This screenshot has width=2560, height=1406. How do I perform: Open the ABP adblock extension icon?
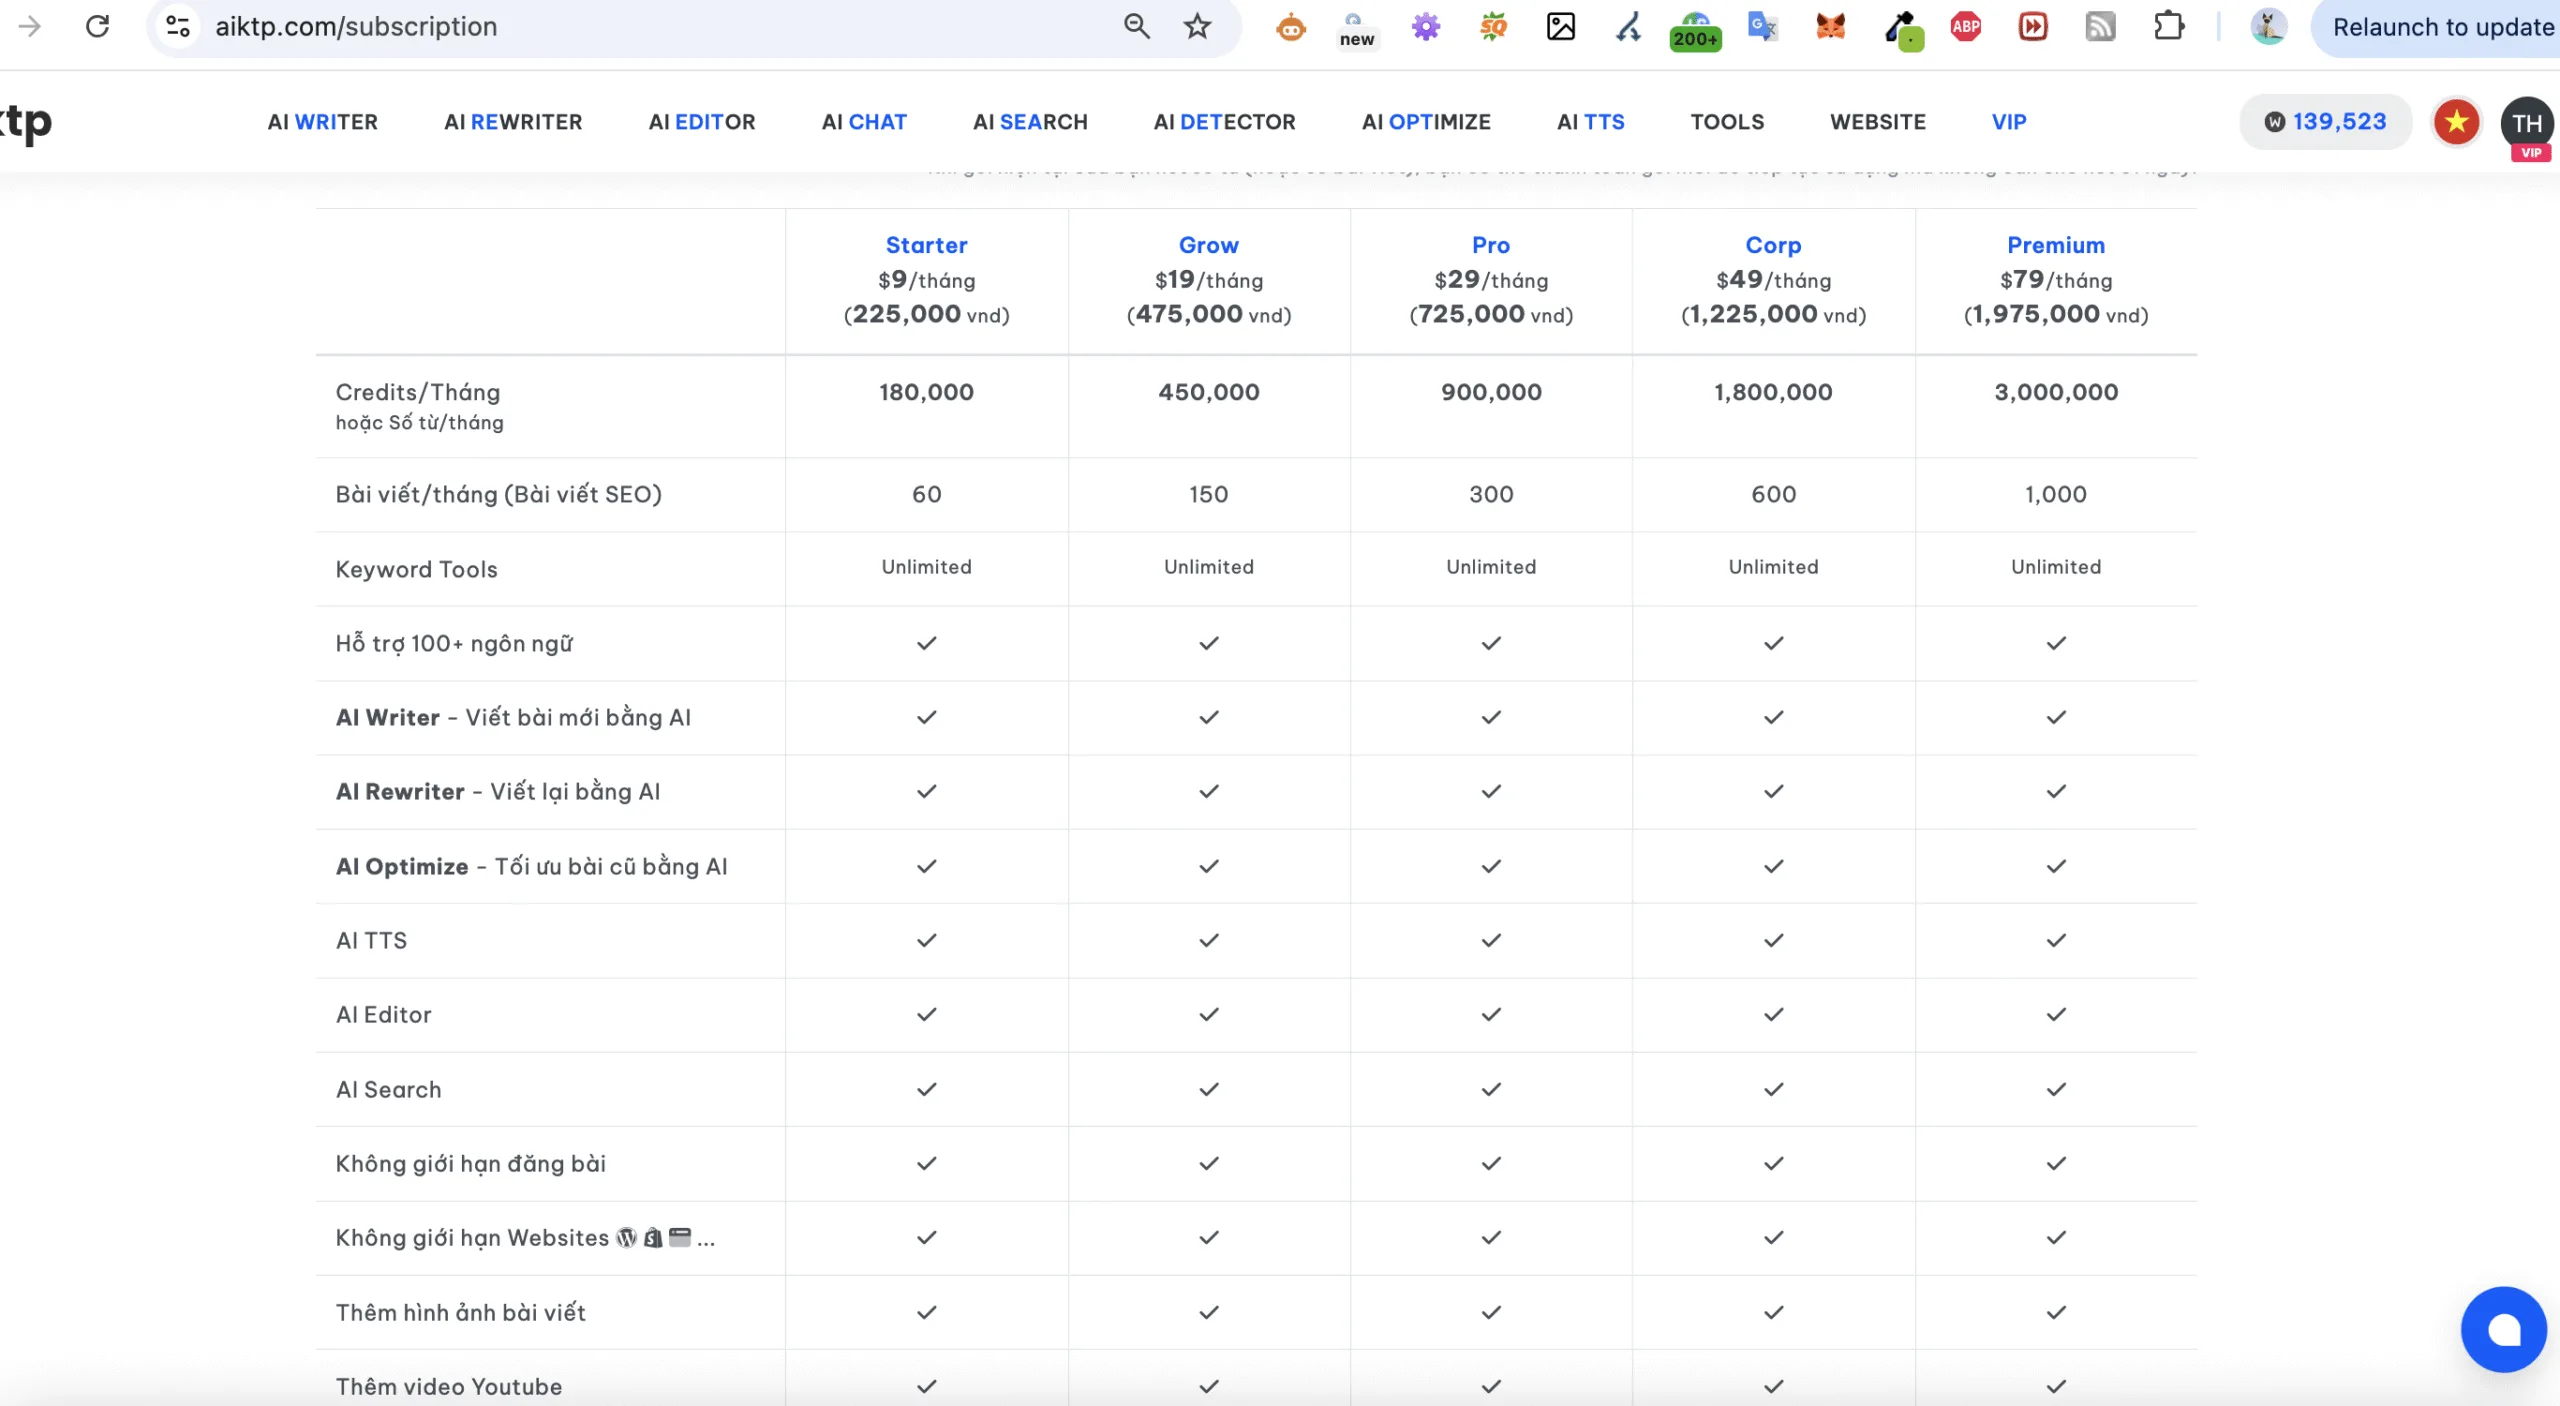pyautogui.click(x=1965, y=26)
